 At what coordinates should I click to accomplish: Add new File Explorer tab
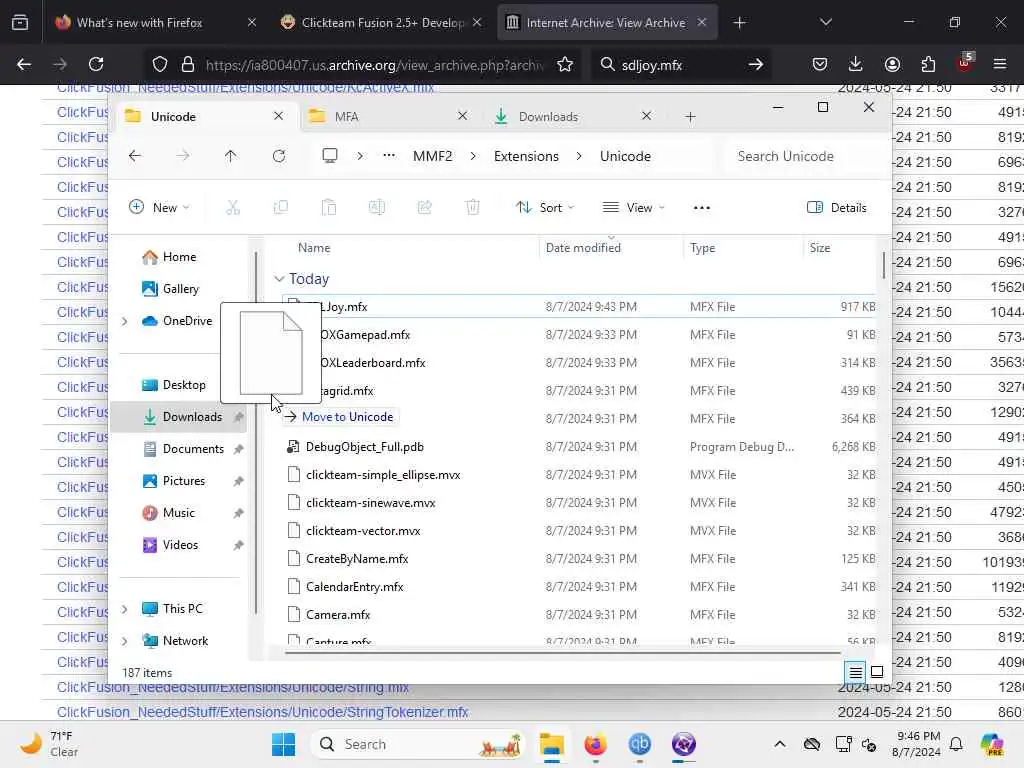pos(690,117)
